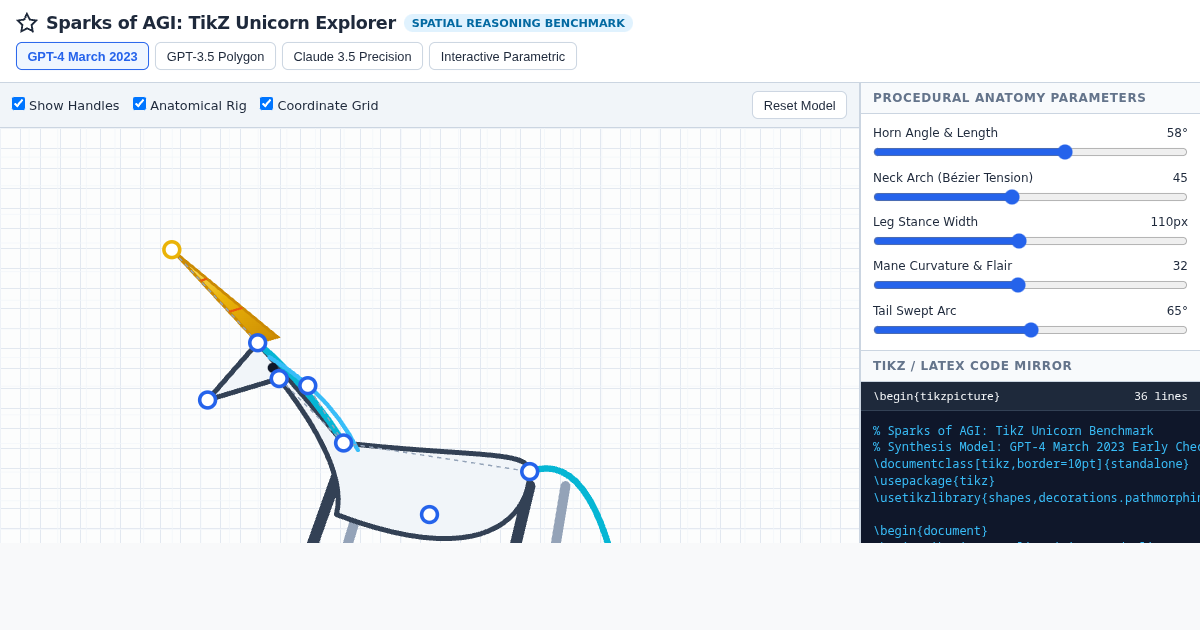Adjust the Leg Stance Width slider

(1030, 241)
